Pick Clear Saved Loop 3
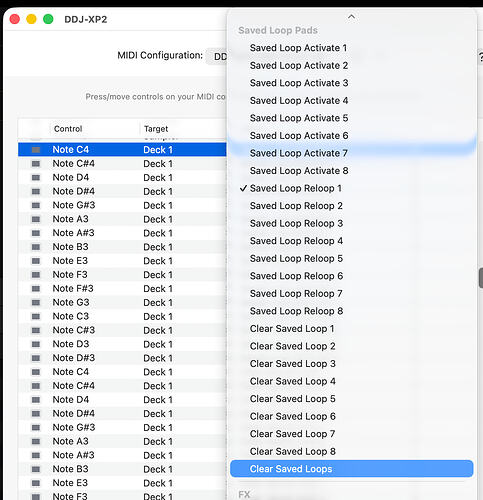The height and width of the screenshot is (500, 483). click(x=351, y=364)
